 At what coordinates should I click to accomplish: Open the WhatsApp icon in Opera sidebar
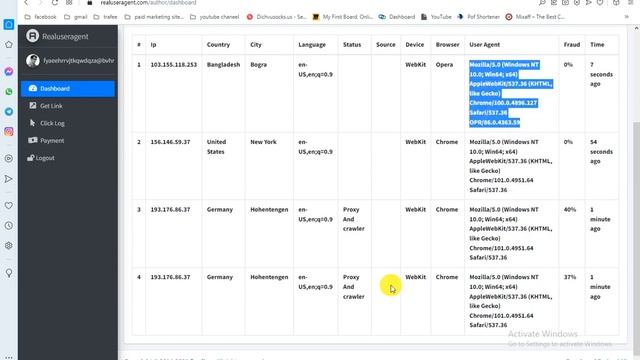(x=9, y=91)
